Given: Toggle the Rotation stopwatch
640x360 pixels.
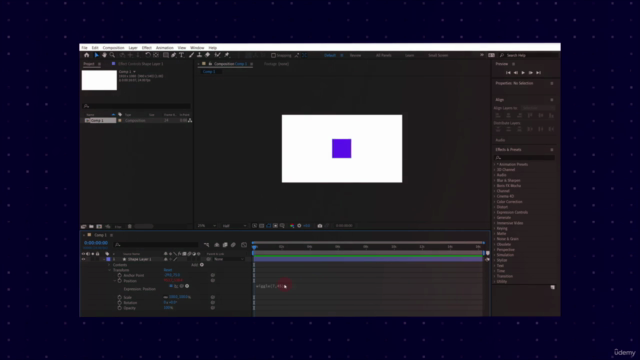Looking at the screenshot, I should (120, 302).
